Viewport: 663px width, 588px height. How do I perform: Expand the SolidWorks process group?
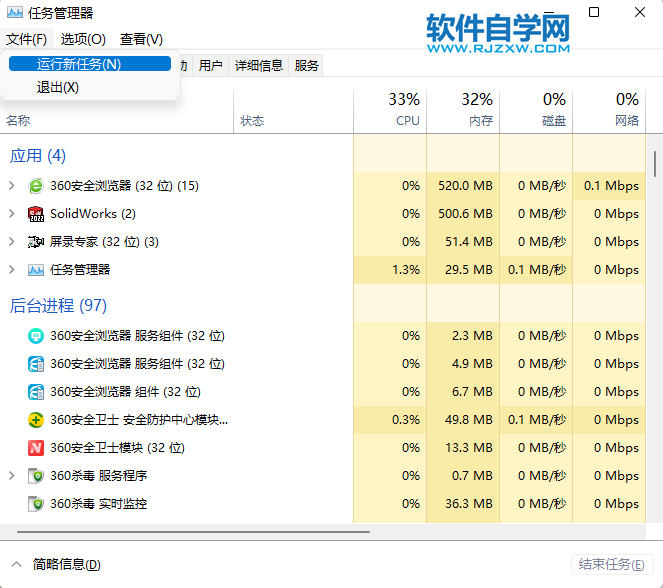(11, 214)
